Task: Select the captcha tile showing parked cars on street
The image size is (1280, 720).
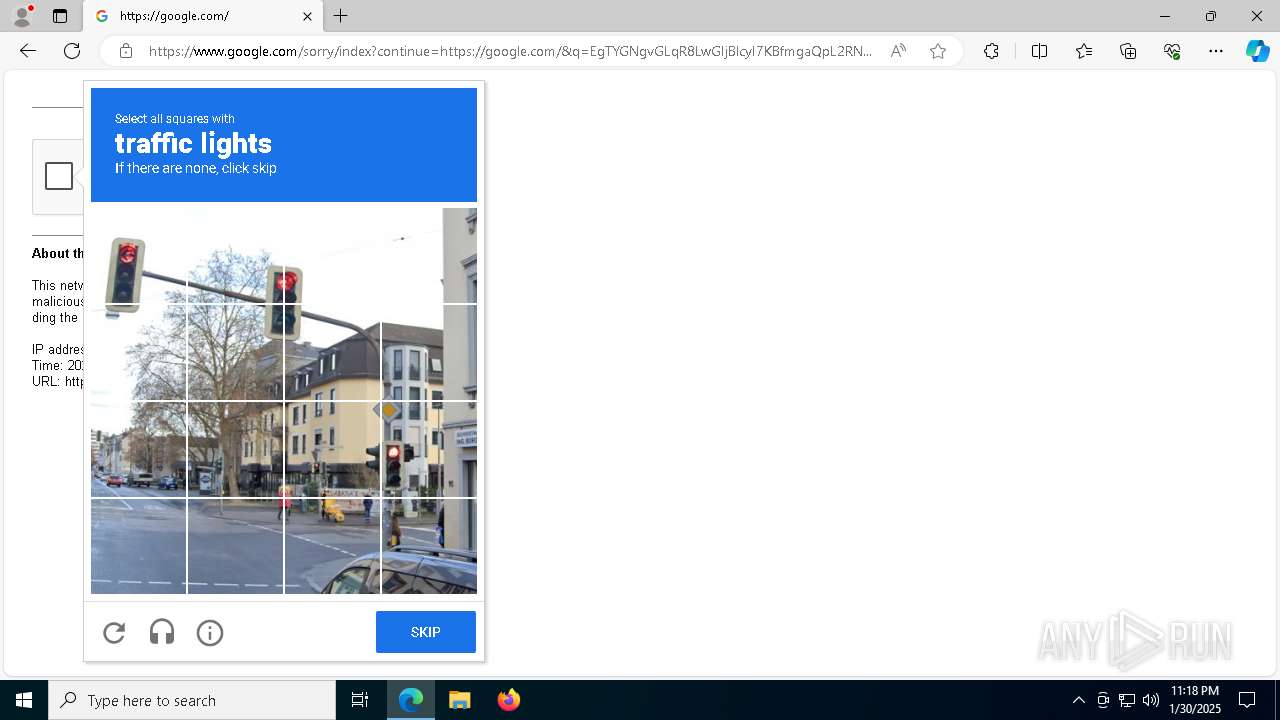Action: 138,449
